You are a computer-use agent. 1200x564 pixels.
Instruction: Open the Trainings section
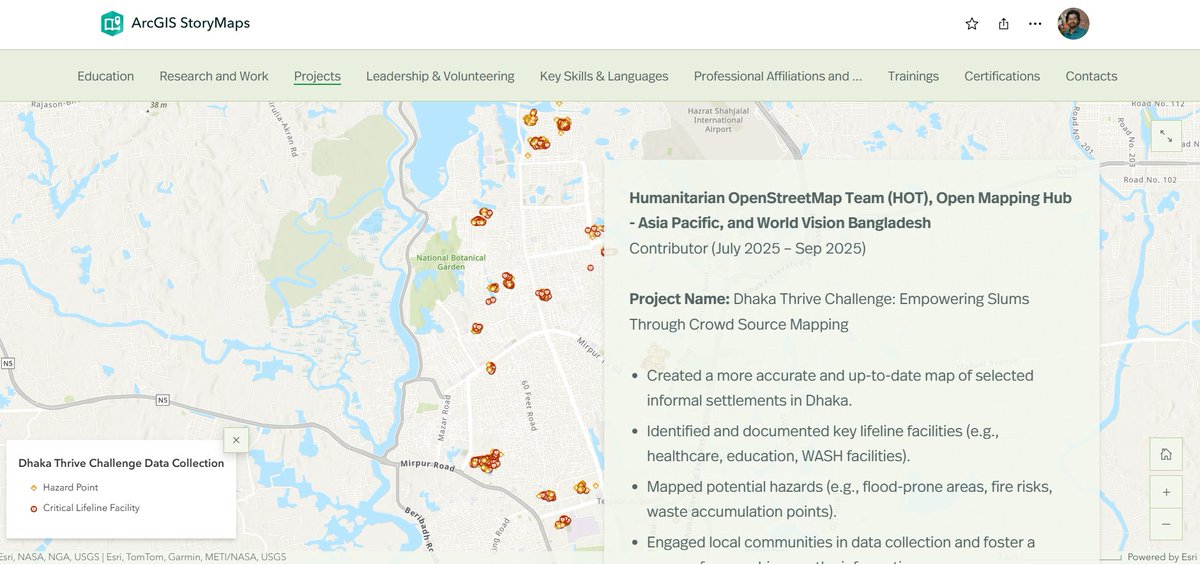tap(913, 76)
